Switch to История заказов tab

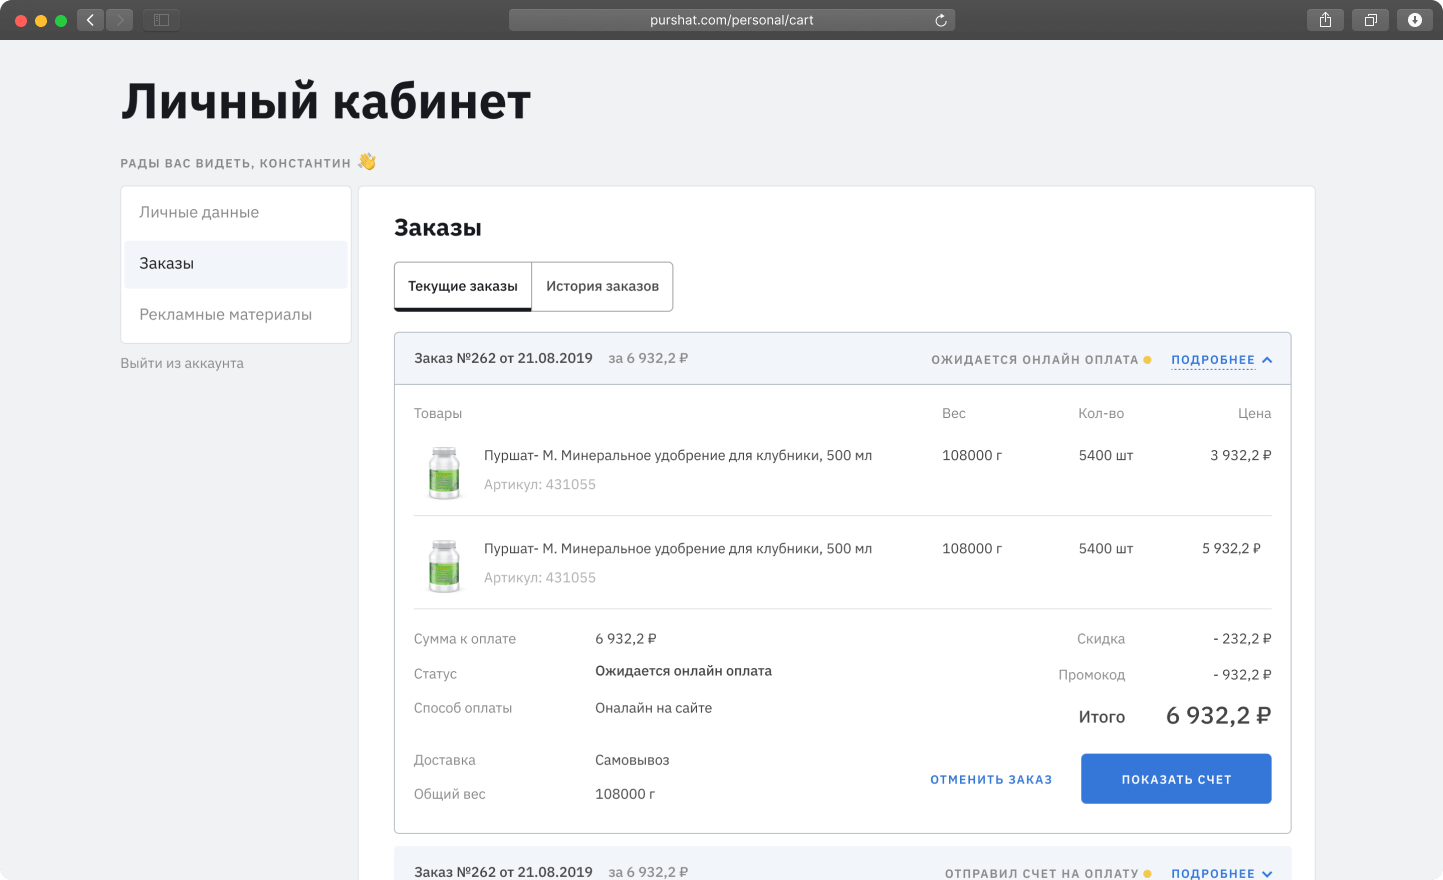point(602,286)
